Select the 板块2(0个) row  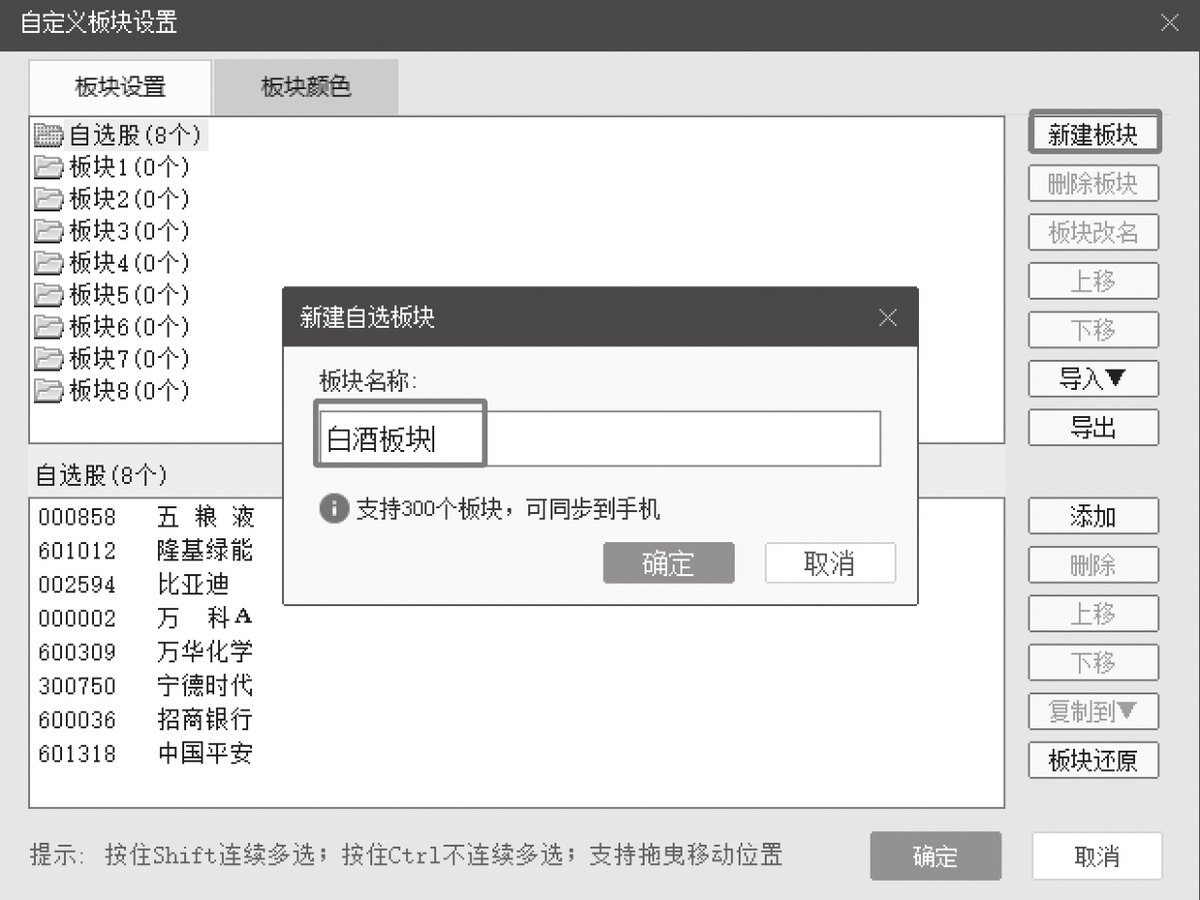[112, 199]
